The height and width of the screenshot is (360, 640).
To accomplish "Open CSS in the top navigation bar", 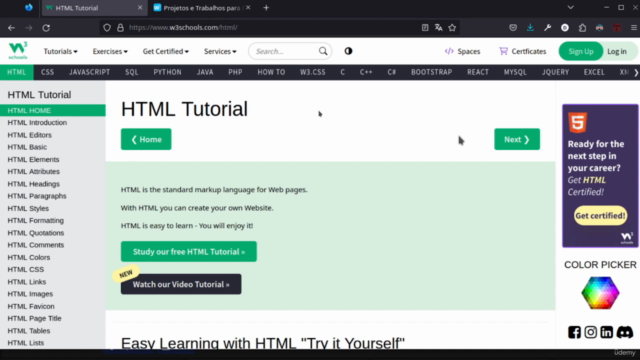I will pos(47,72).
